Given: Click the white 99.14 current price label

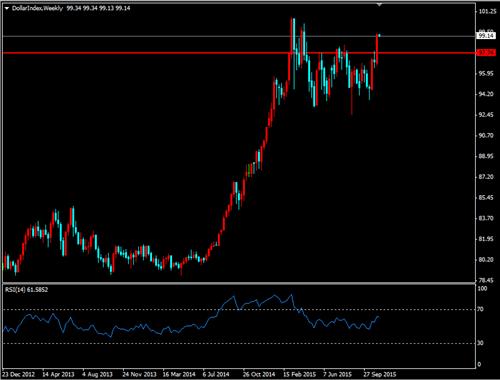Looking at the screenshot, I should (x=486, y=36).
